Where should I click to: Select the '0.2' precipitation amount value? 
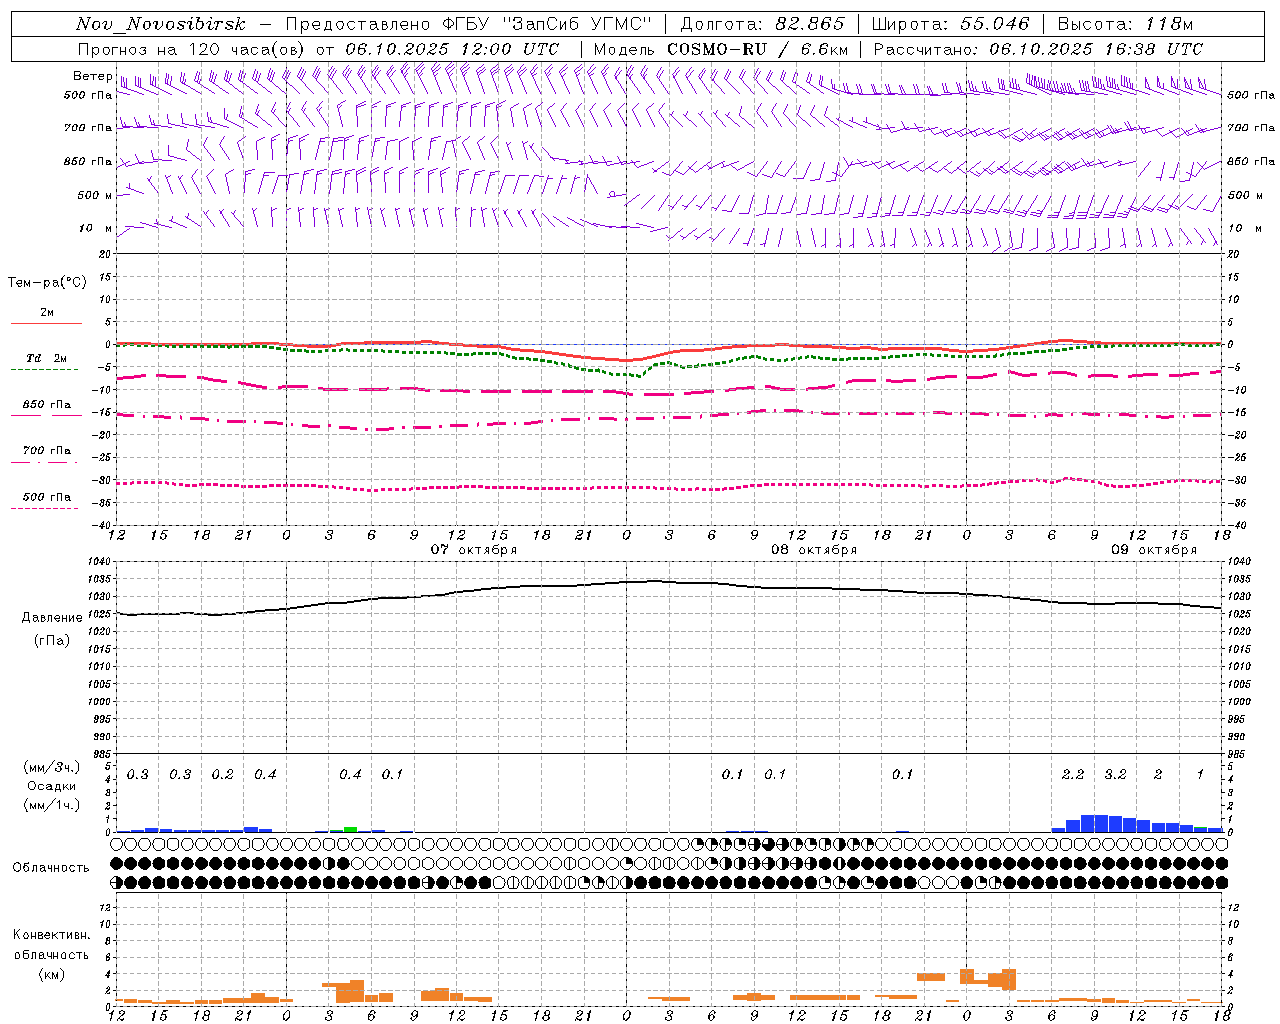[x=223, y=775]
